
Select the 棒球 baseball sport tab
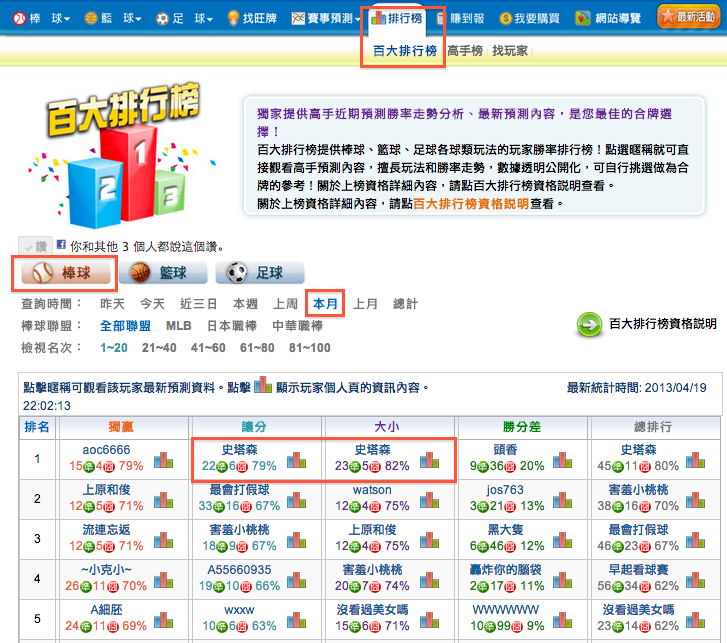66,273
